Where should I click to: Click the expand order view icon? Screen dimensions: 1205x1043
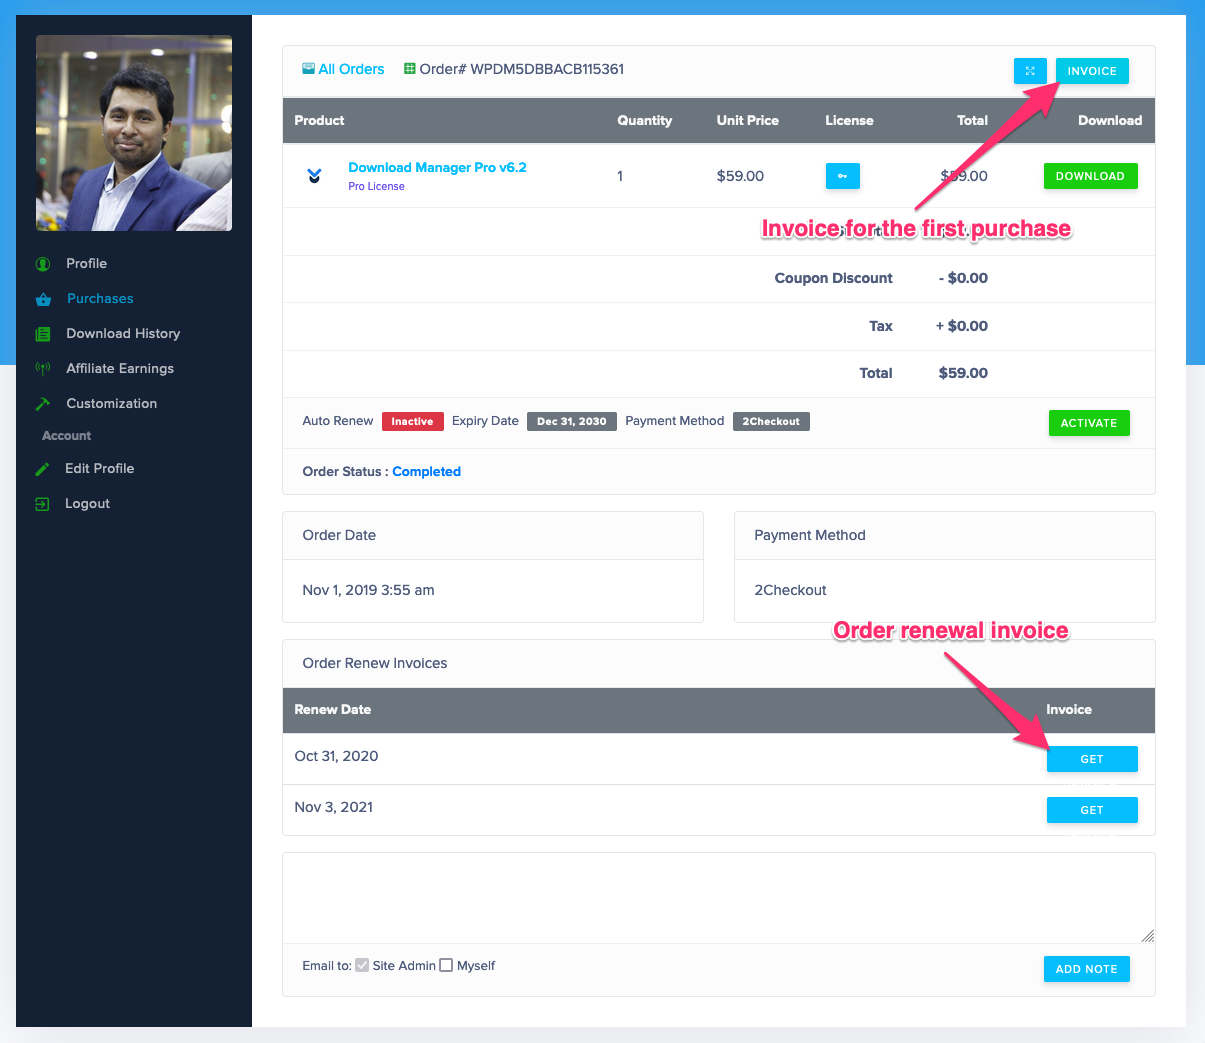[1030, 70]
